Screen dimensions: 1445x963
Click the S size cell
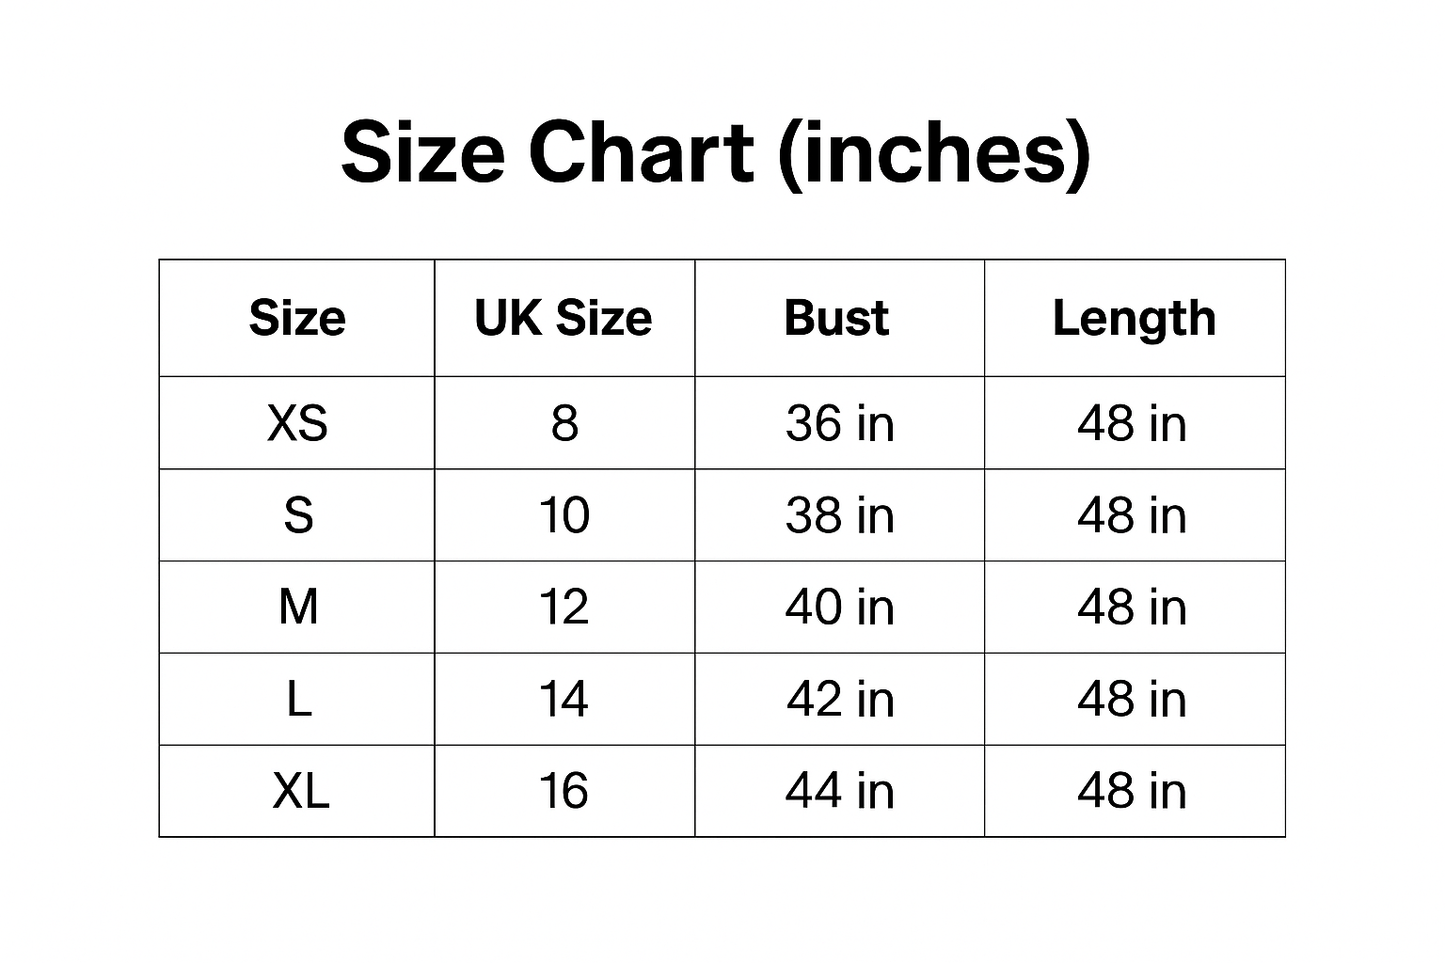298,515
